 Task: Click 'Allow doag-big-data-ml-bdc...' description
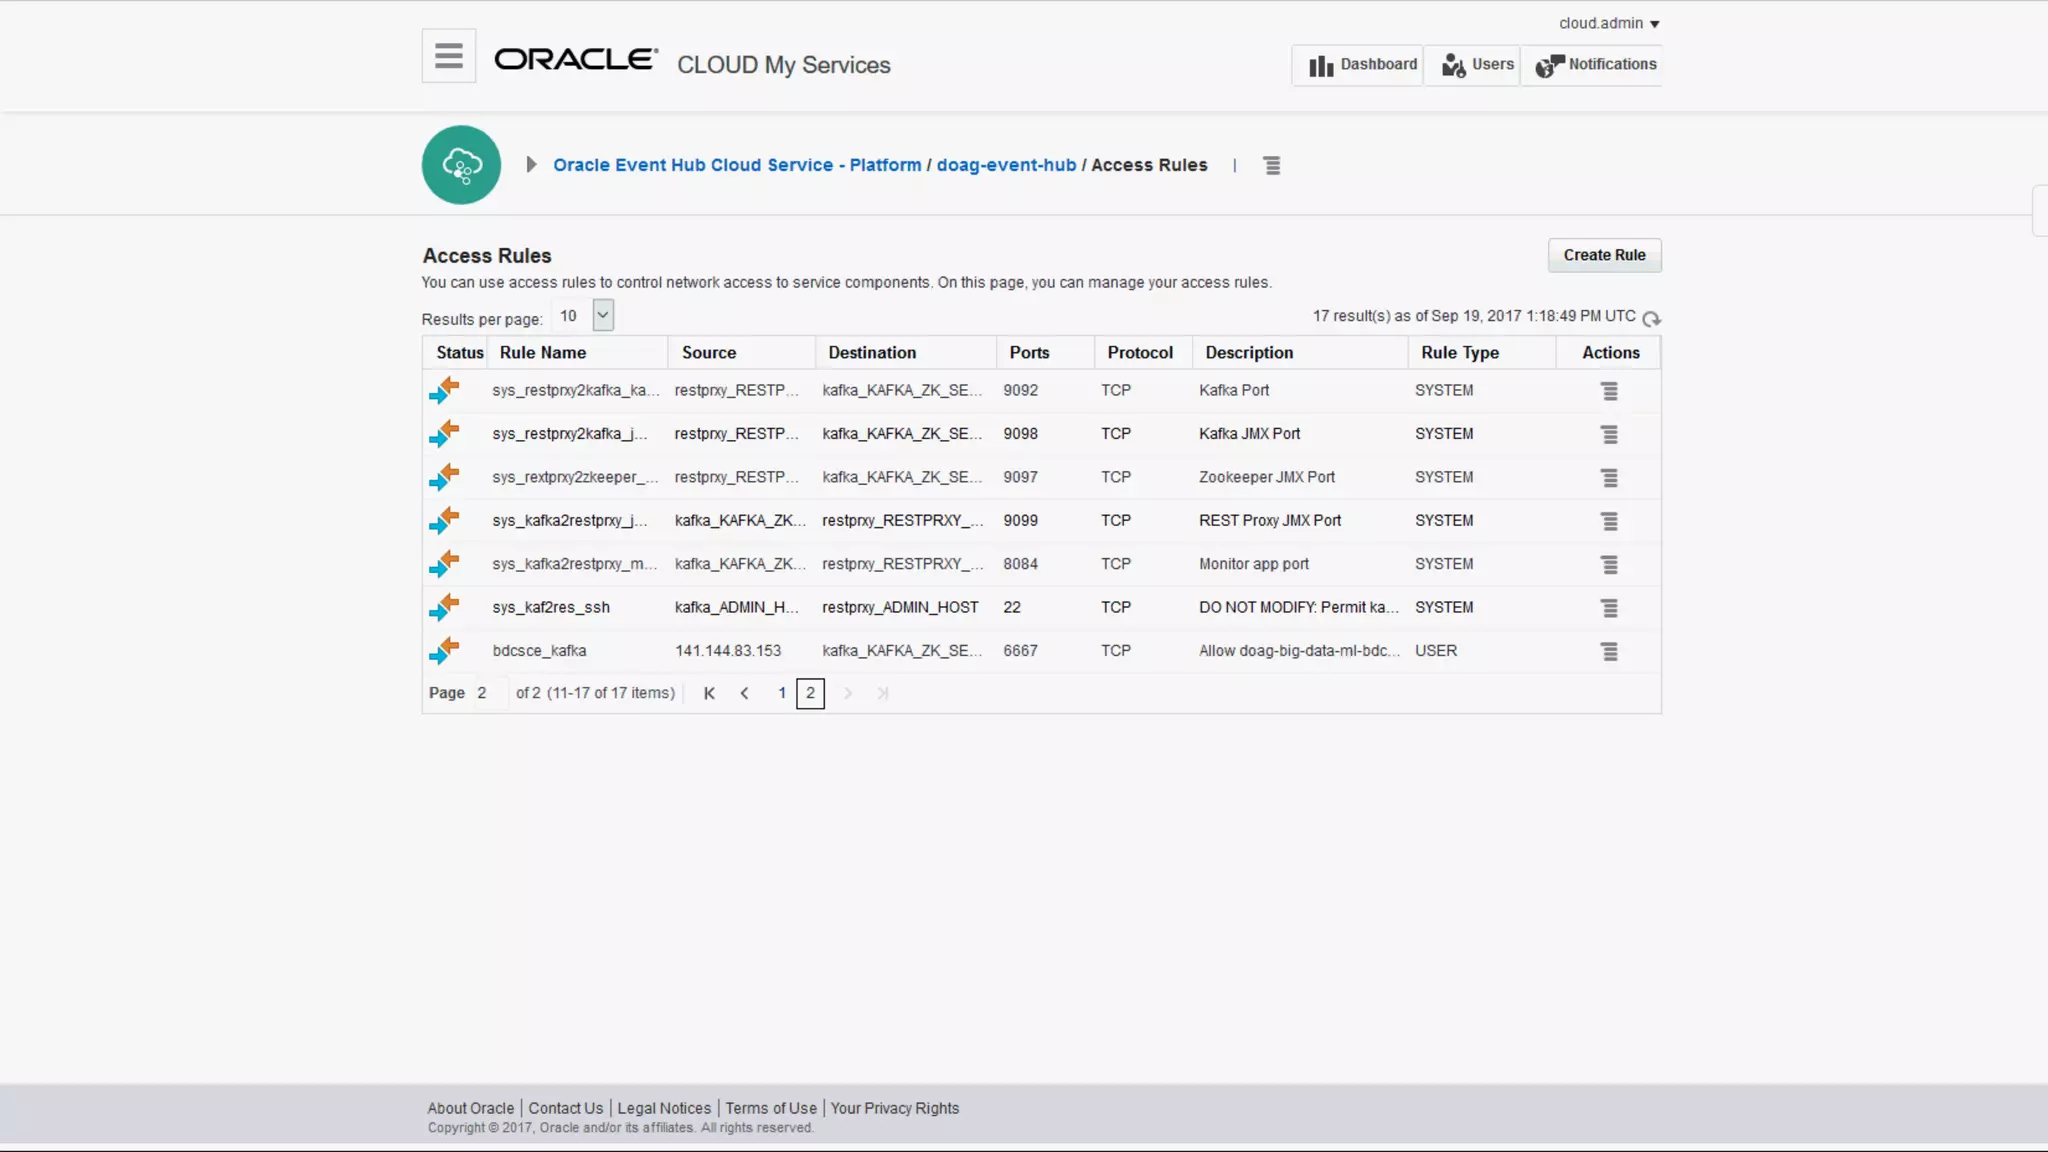coord(1299,651)
